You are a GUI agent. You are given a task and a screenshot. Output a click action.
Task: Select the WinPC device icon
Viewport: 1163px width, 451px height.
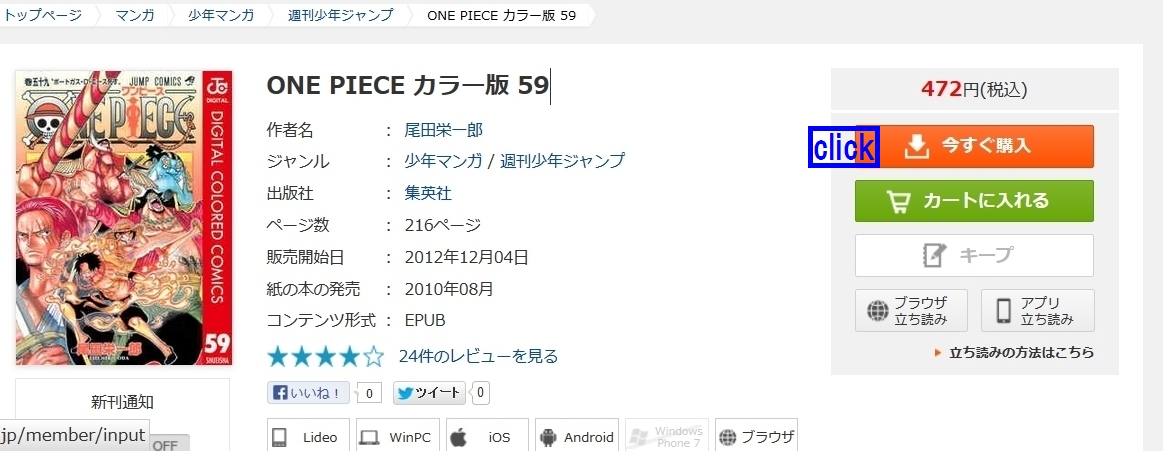coord(398,436)
